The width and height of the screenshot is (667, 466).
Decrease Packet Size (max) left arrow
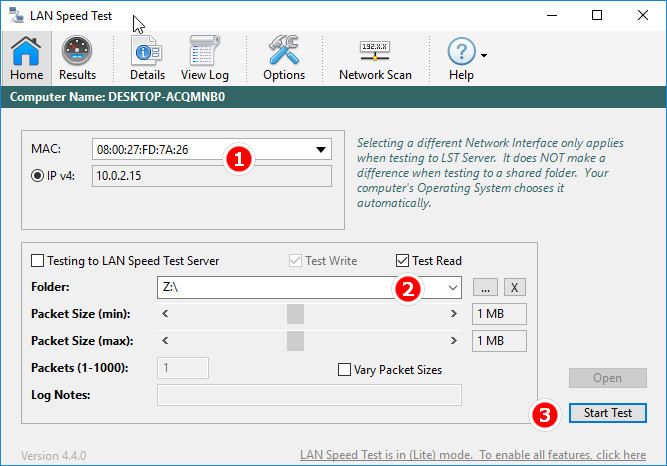(165, 341)
